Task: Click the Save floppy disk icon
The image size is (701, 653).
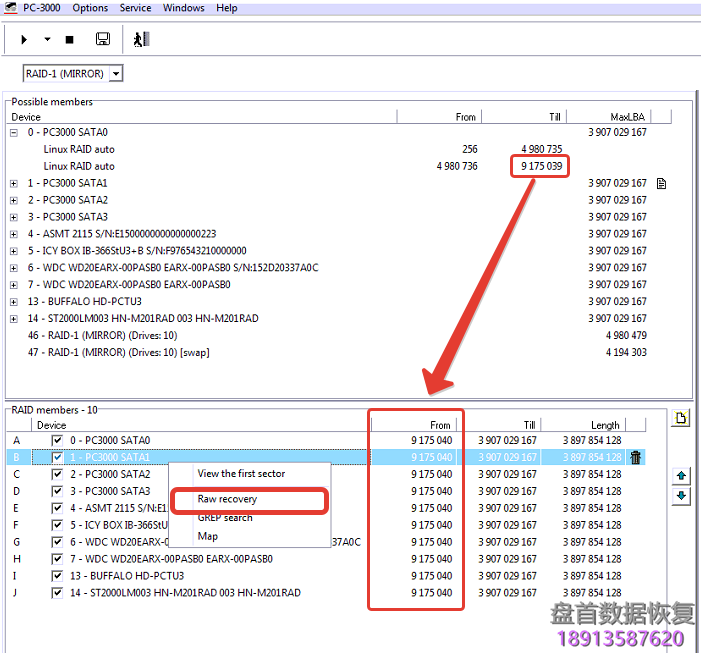Action: click(x=102, y=39)
